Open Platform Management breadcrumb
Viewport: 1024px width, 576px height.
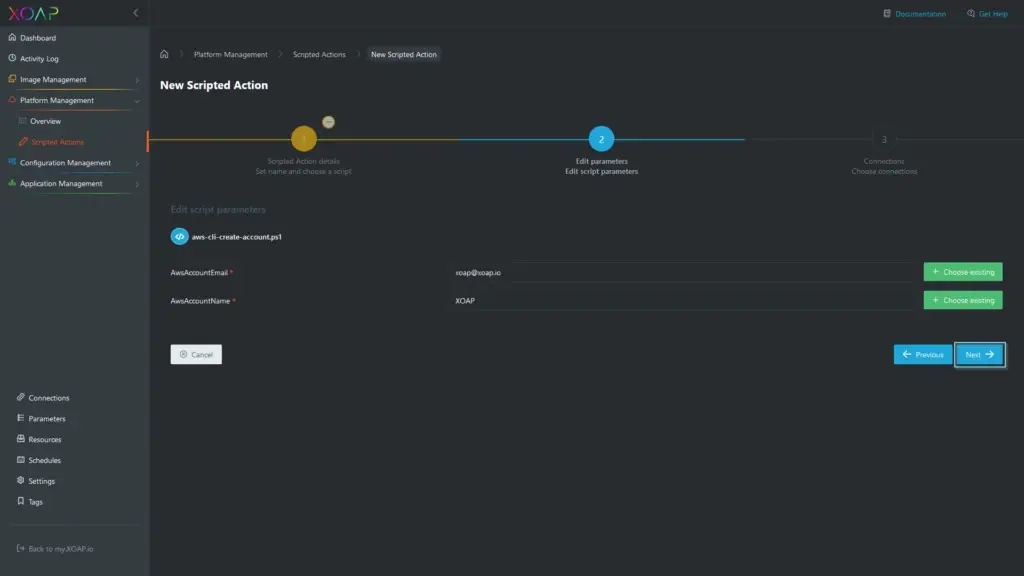[231, 55]
